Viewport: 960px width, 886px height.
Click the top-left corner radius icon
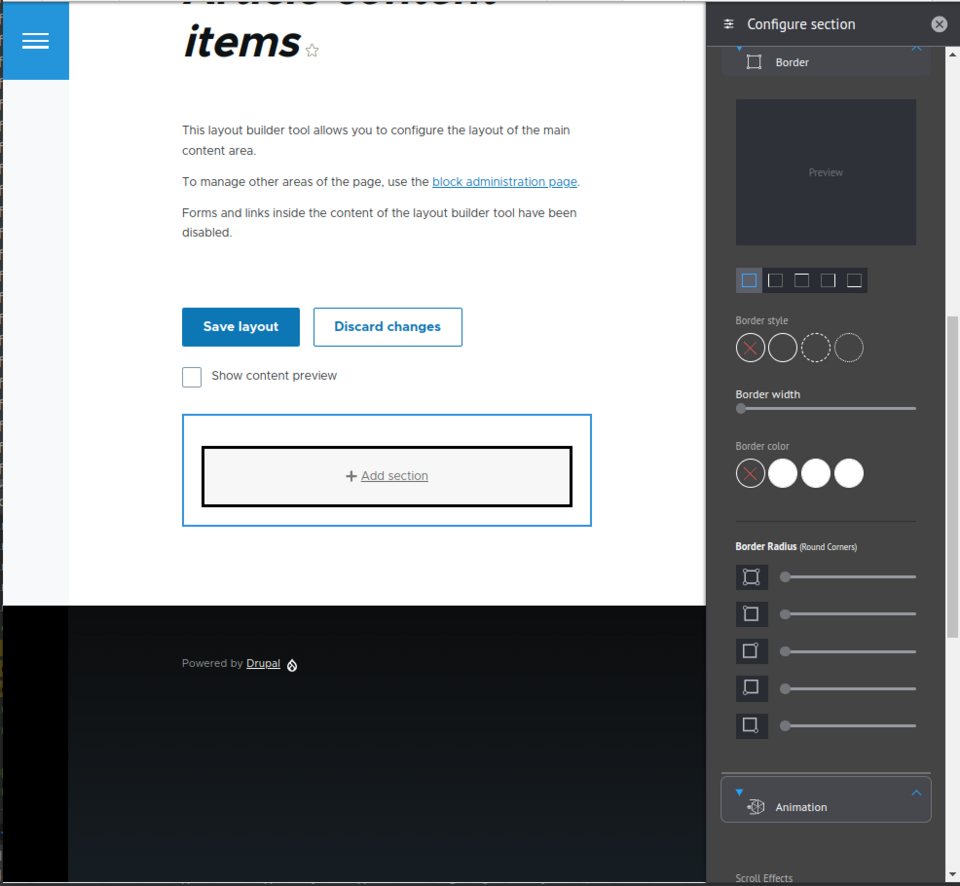751,614
